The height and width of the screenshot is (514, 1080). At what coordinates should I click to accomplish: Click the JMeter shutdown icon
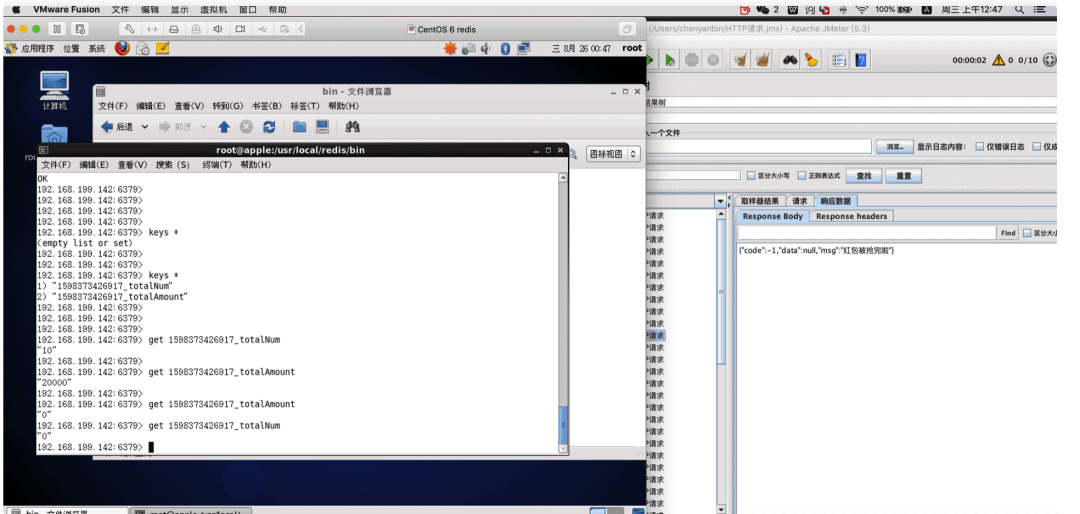tap(713, 60)
